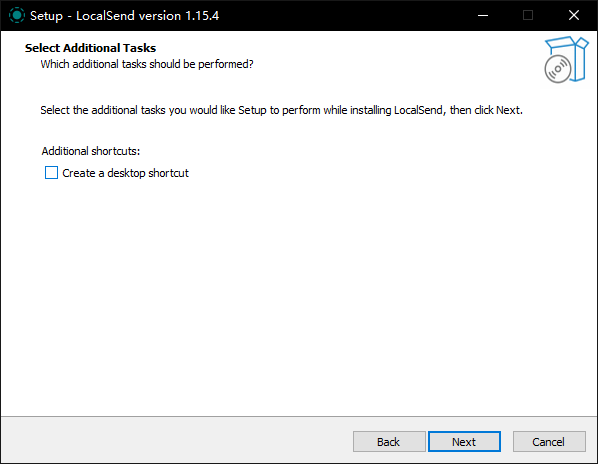Click the empty white area below the checkbox
Image resolution: width=598 pixels, height=464 pixels.
pyautogui.click(x=299, y=297)
